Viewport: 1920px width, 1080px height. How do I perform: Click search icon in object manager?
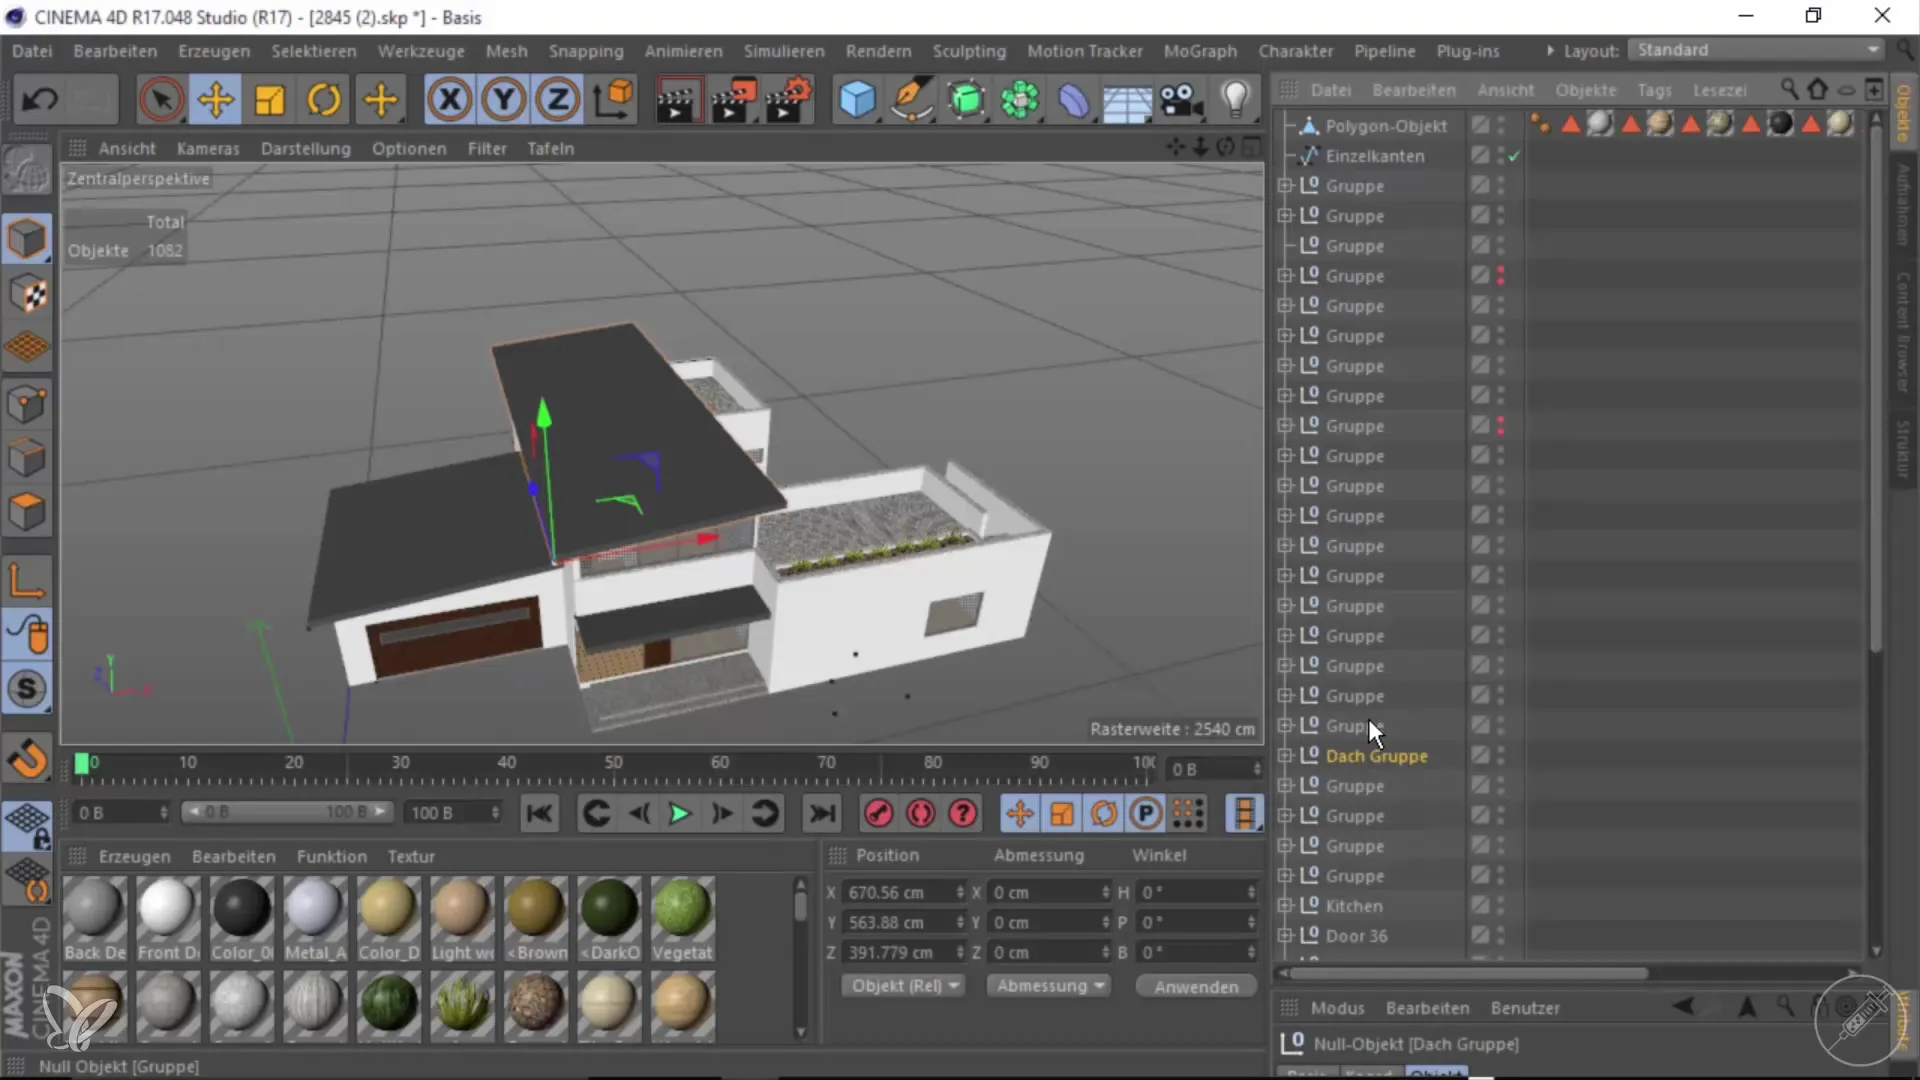coord(1789,89)
